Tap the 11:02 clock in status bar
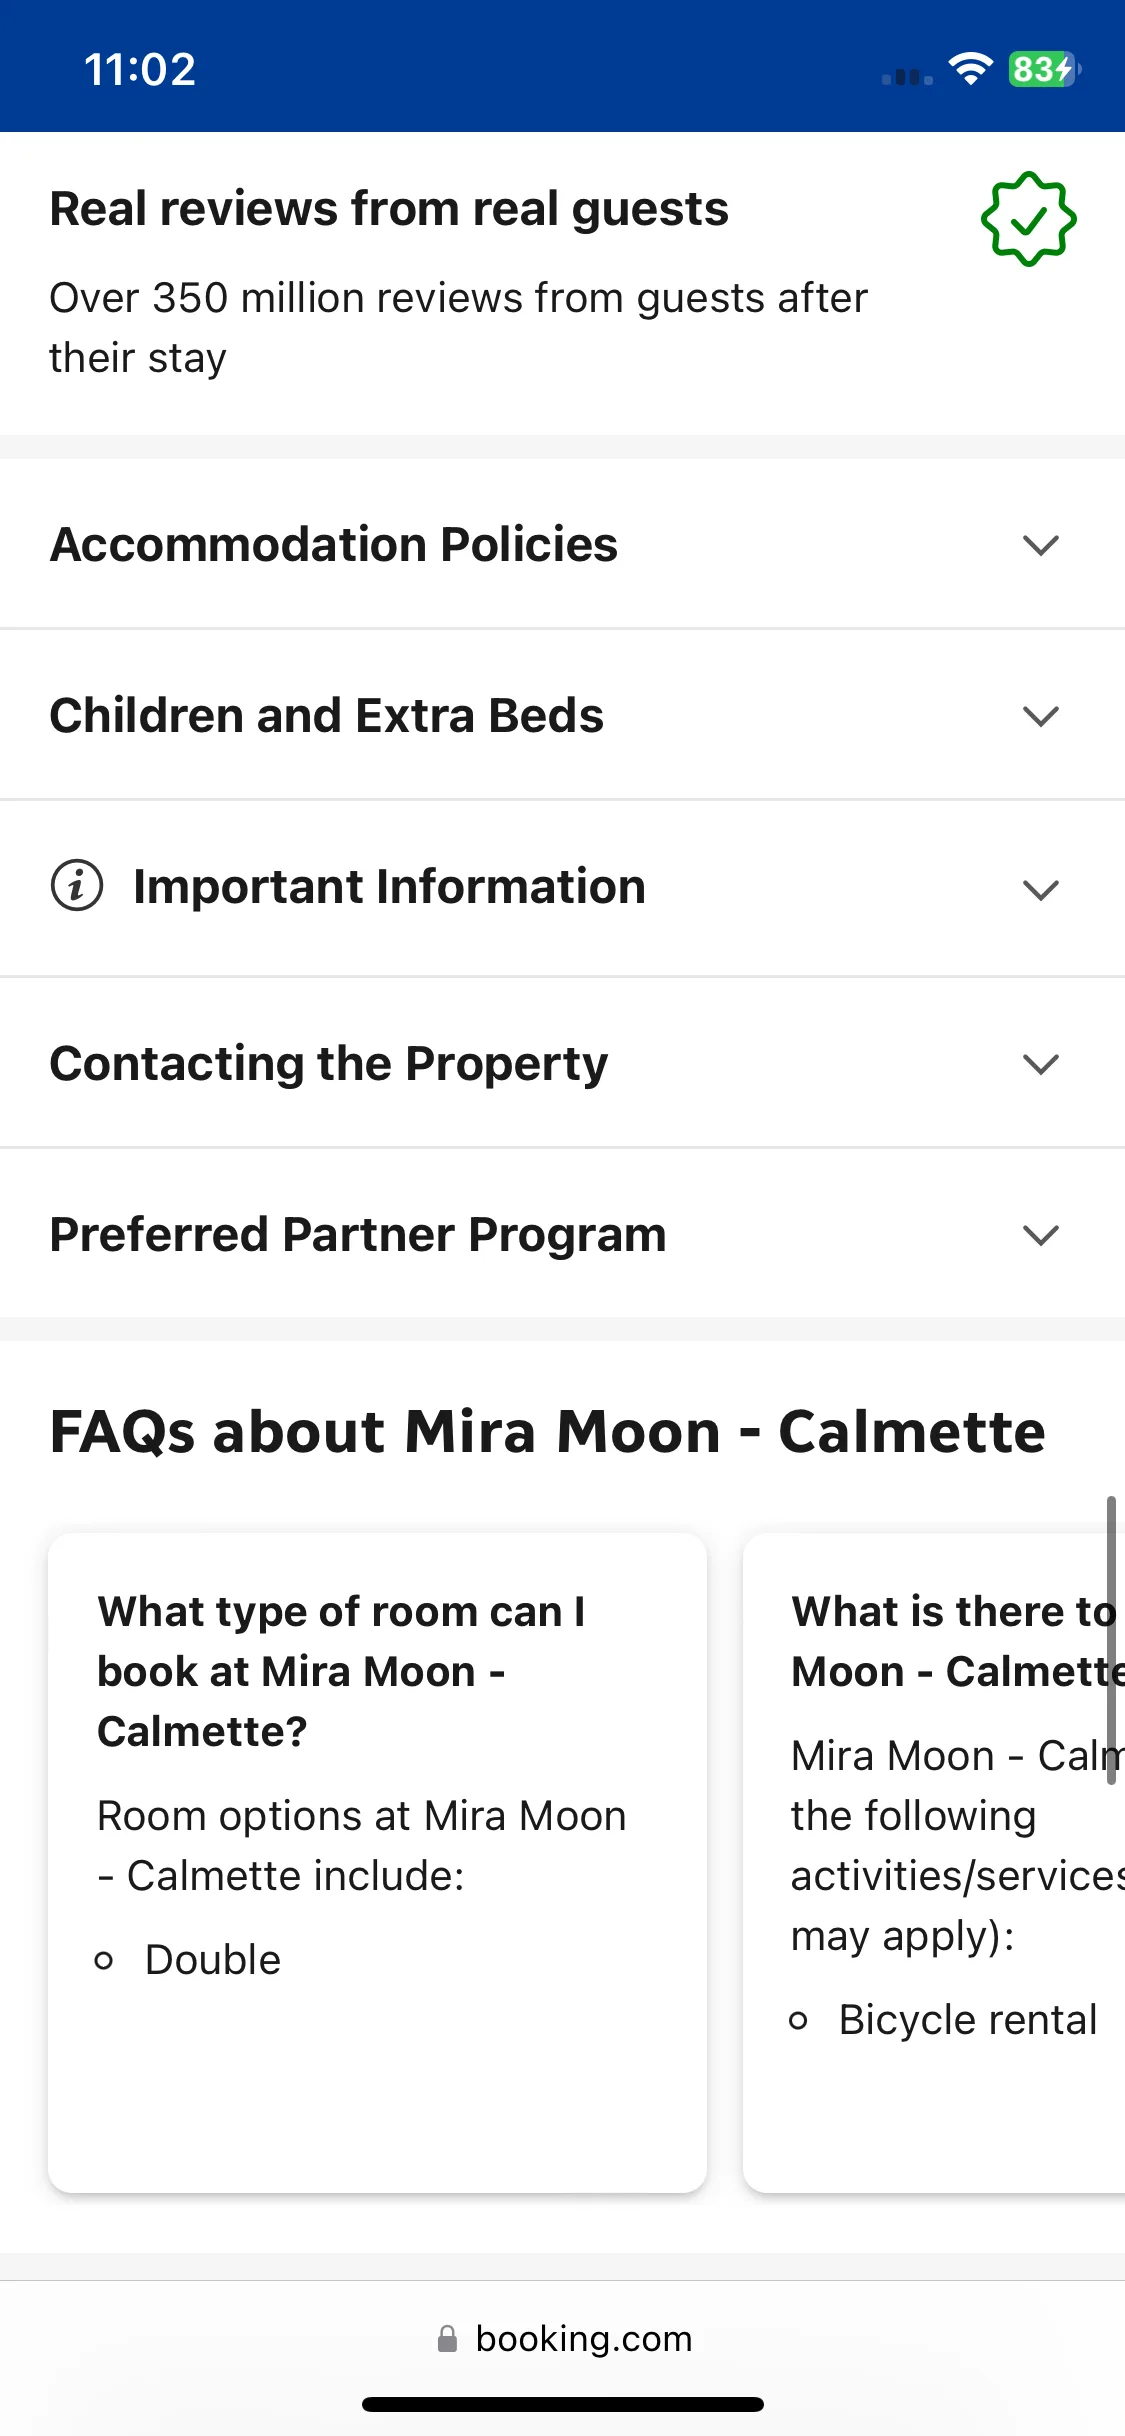The image size is (1125, 2436). pos(140,70)
